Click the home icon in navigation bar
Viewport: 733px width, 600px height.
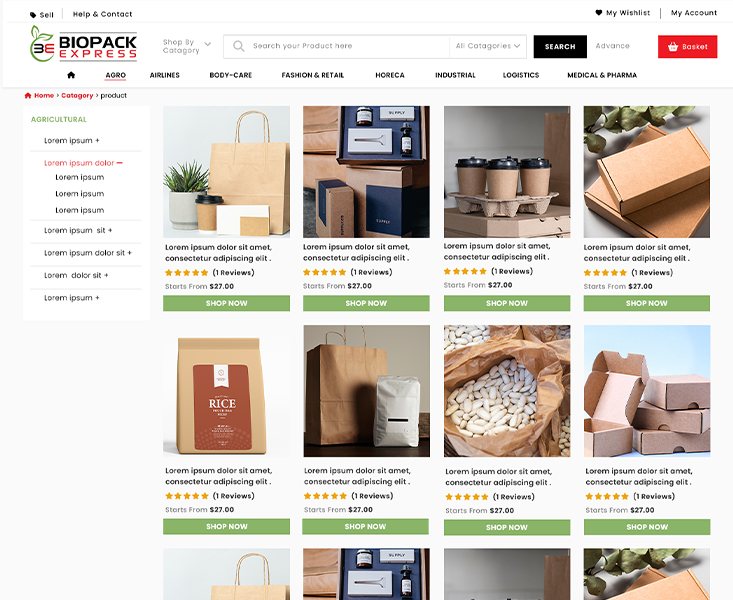click(71, 75)
